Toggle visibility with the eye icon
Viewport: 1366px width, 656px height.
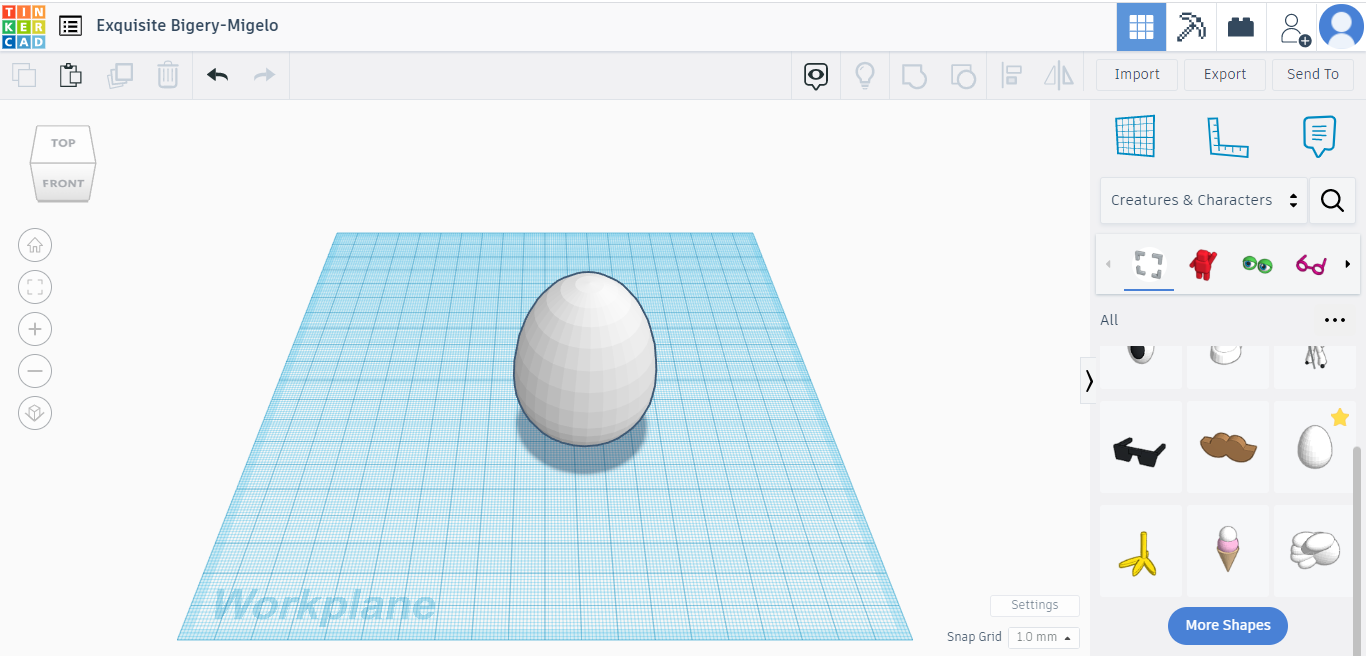coord(815,74)
